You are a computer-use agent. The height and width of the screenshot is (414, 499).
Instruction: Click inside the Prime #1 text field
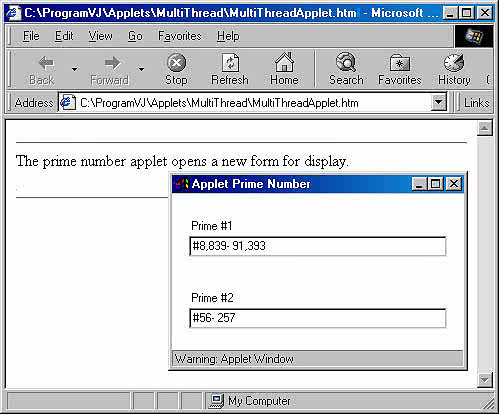pos(318,246)
